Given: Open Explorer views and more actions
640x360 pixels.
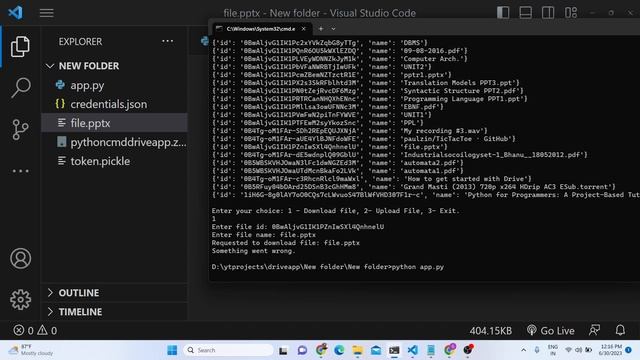Looking at the screenshot, I should tap(167, 41).
